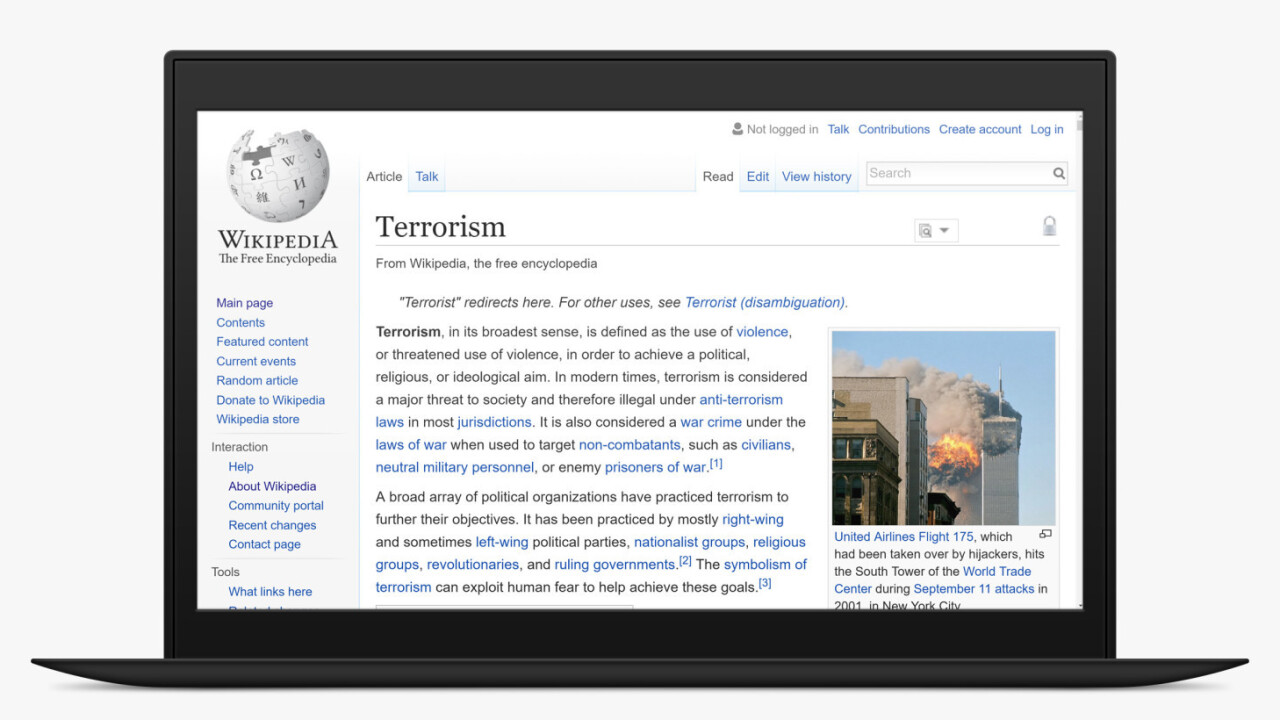The image size is (1280, 720).
Task: Click the page protection padlock icon
Action: point(1049,226)
